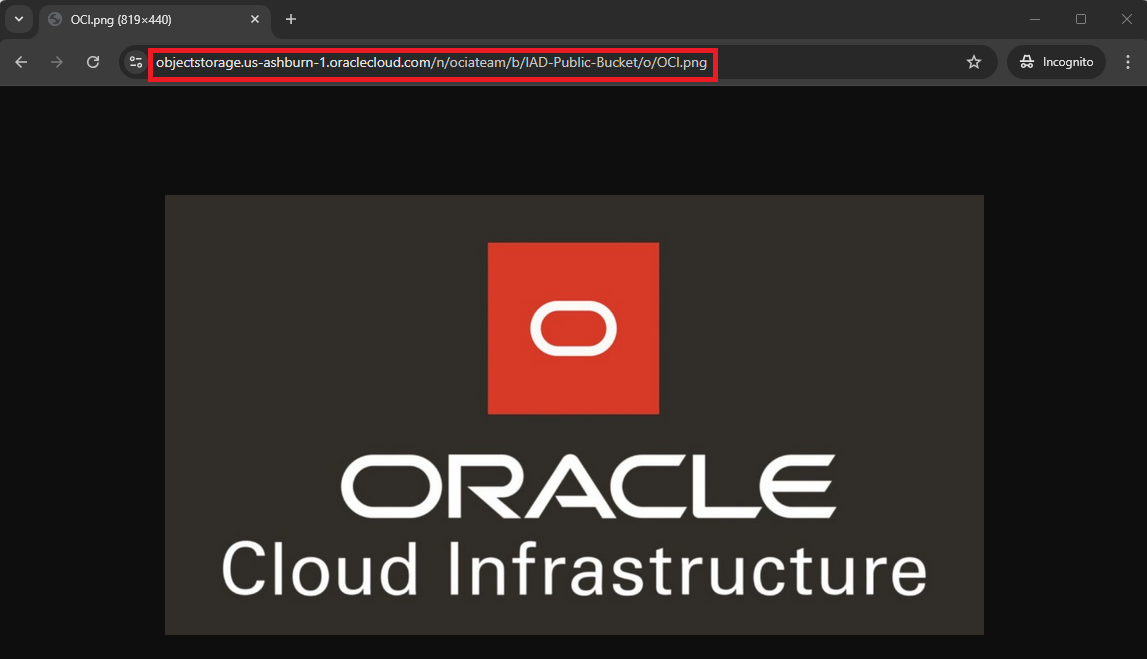
Task: Click the red Oracle logo square
Action: [573, 327]
